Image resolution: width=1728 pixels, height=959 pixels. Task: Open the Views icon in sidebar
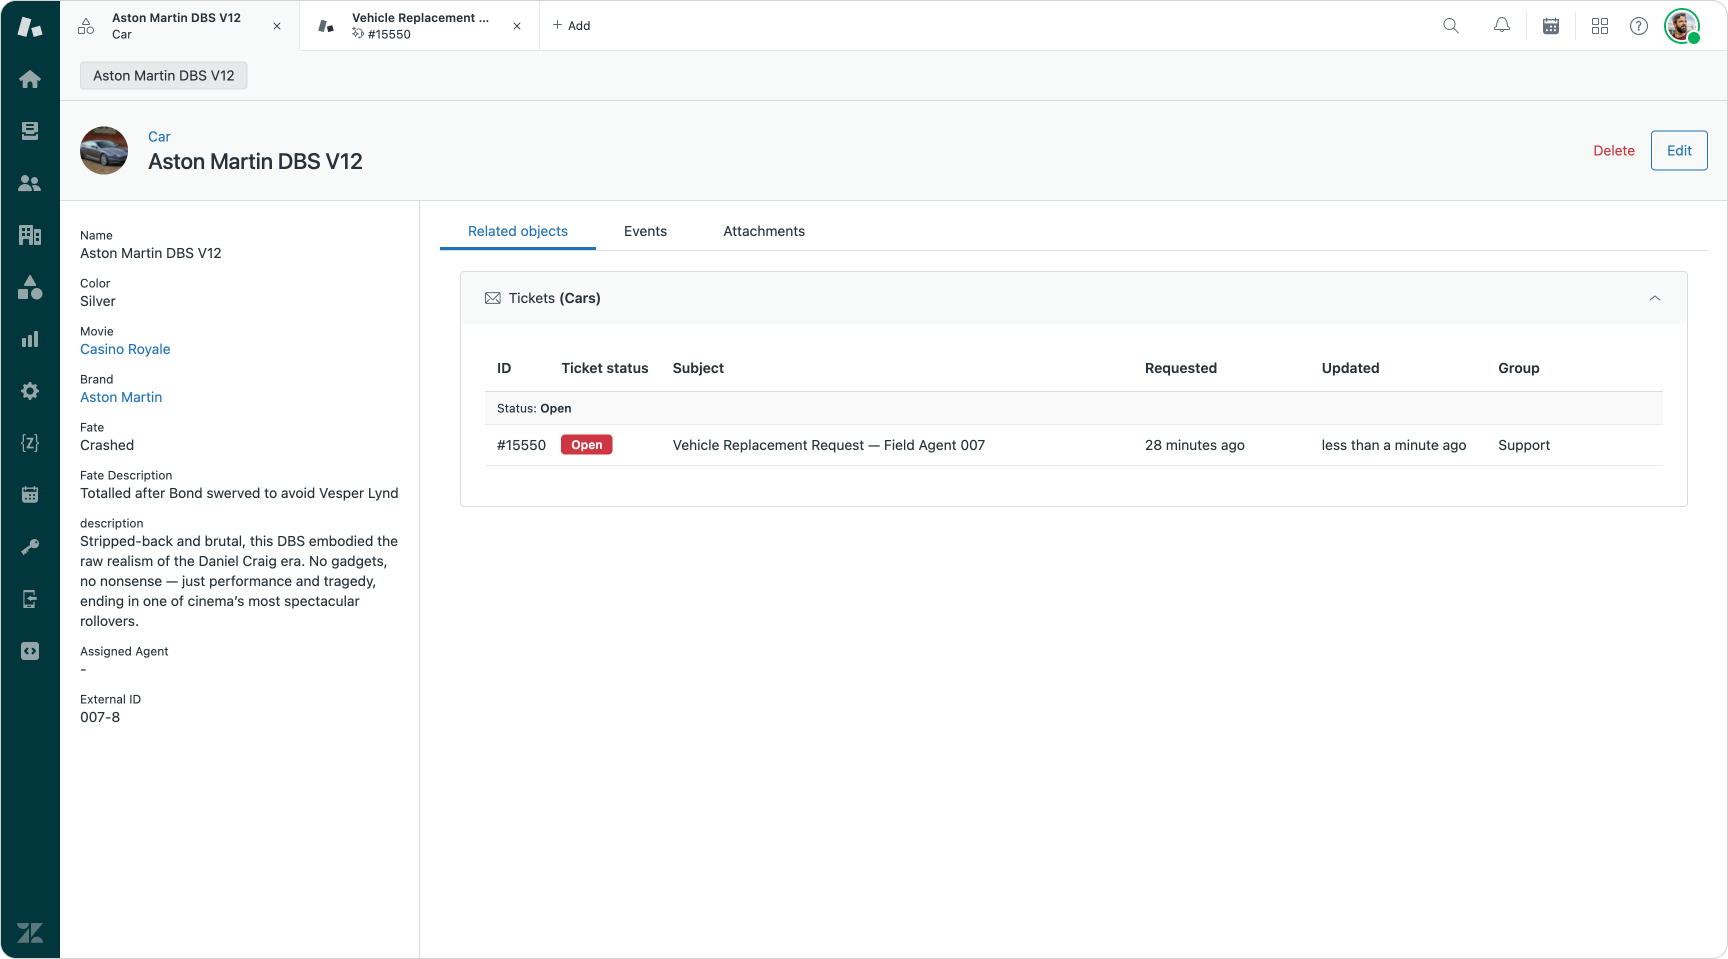tap(30, 131)
